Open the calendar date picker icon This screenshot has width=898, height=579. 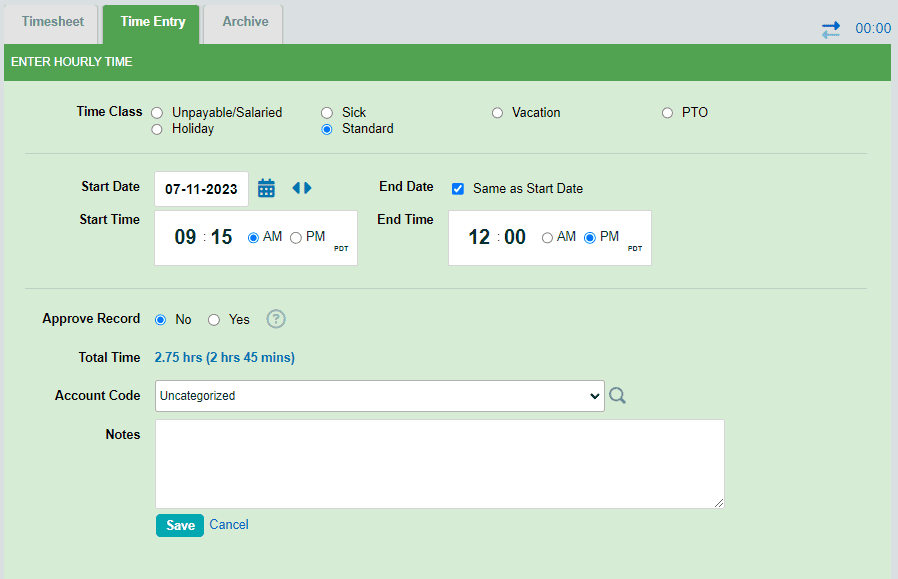266,188
